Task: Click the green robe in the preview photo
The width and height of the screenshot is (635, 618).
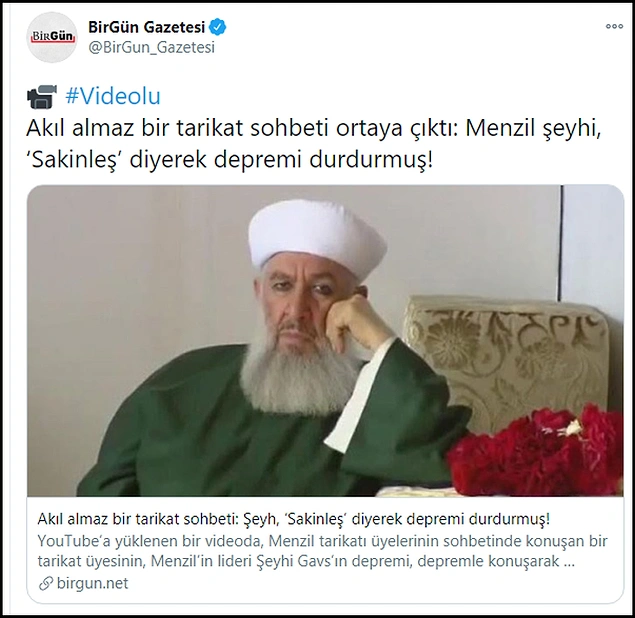Action: [227, 421]
